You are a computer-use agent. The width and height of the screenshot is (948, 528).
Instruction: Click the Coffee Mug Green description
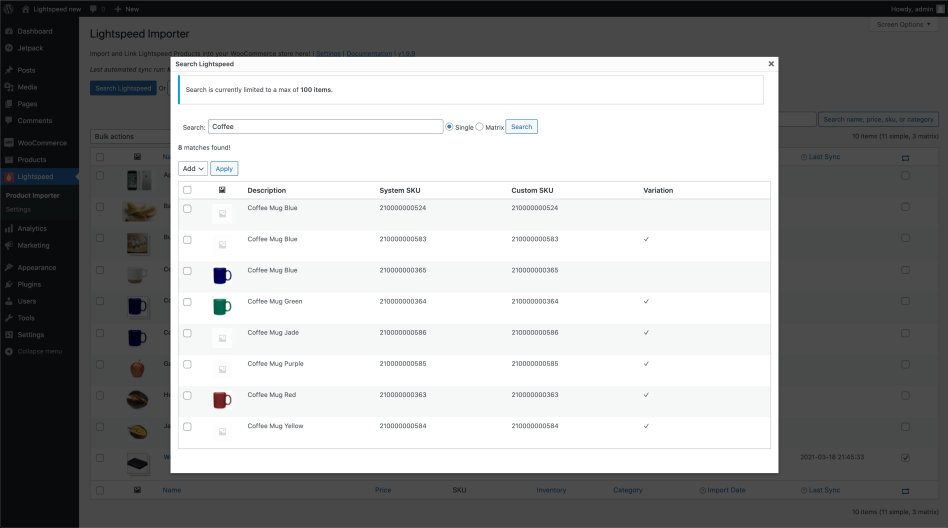pyautogui.click(x=274, y=301)
